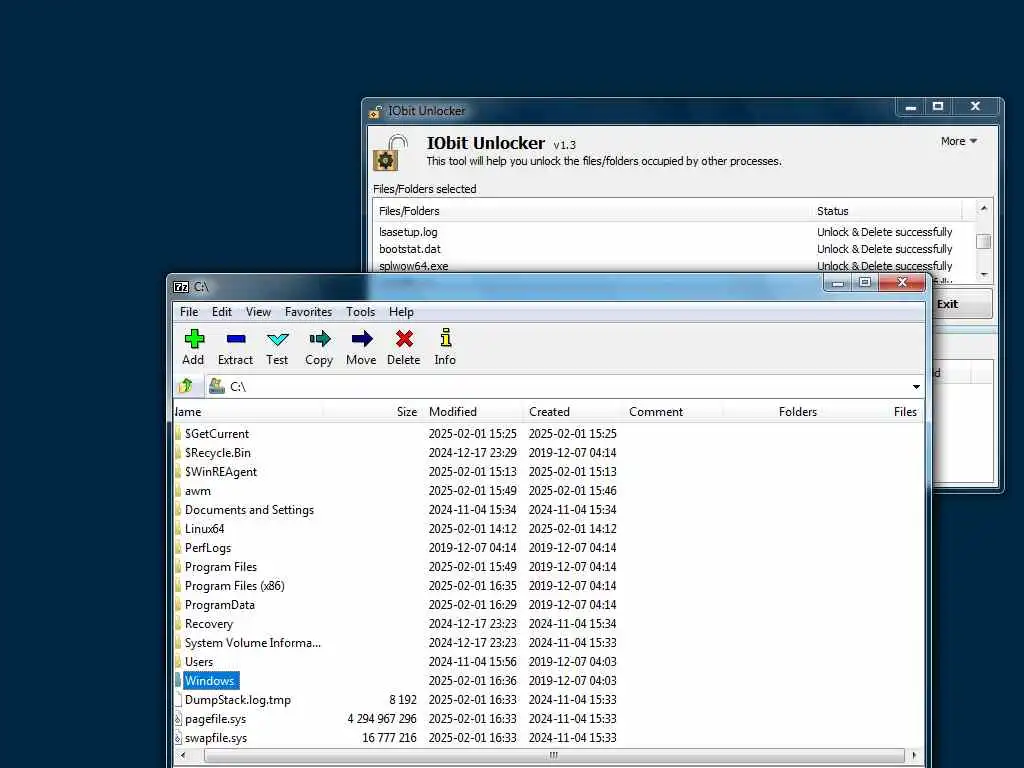This screenshot has width=1024, height=768.
Task: Select the $Recycle.Bin folder
Action: click(217, 453)
